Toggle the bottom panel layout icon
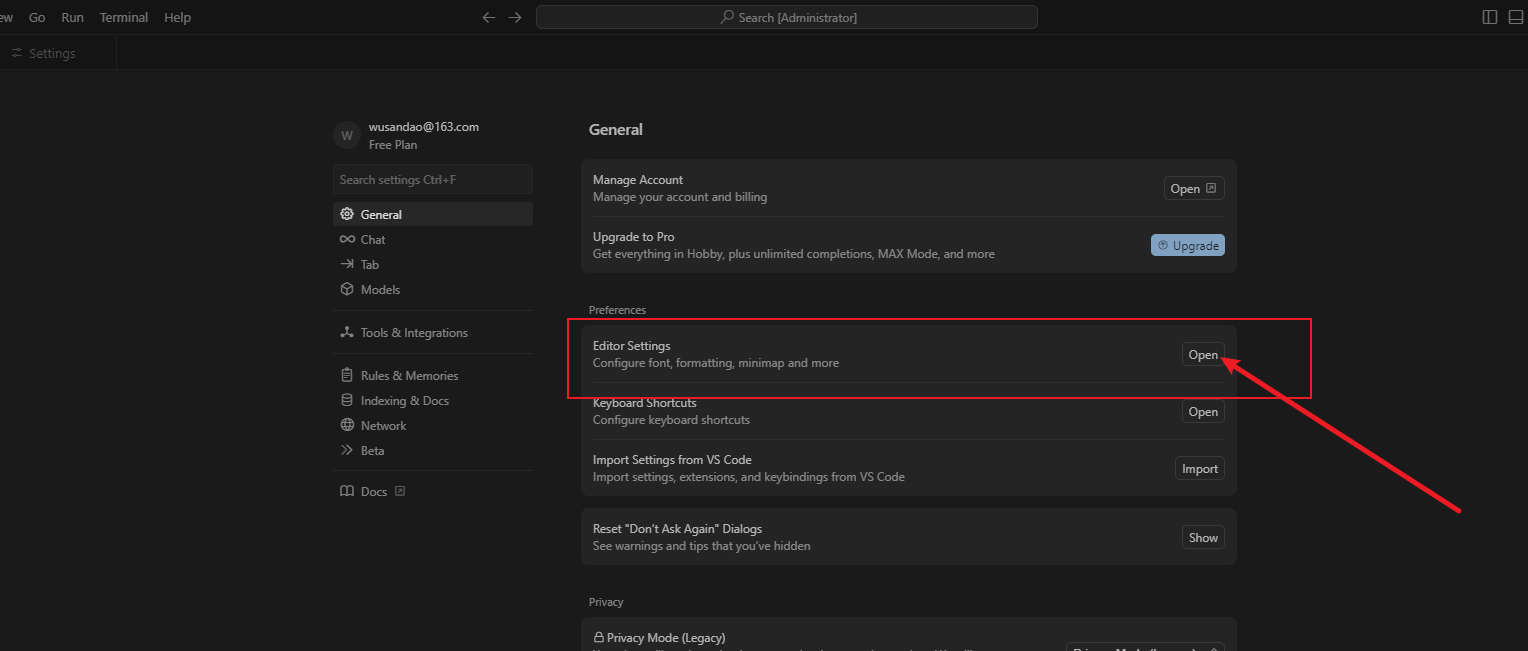The width and height of the screenshot is (1528, 651). point(1516,17)
